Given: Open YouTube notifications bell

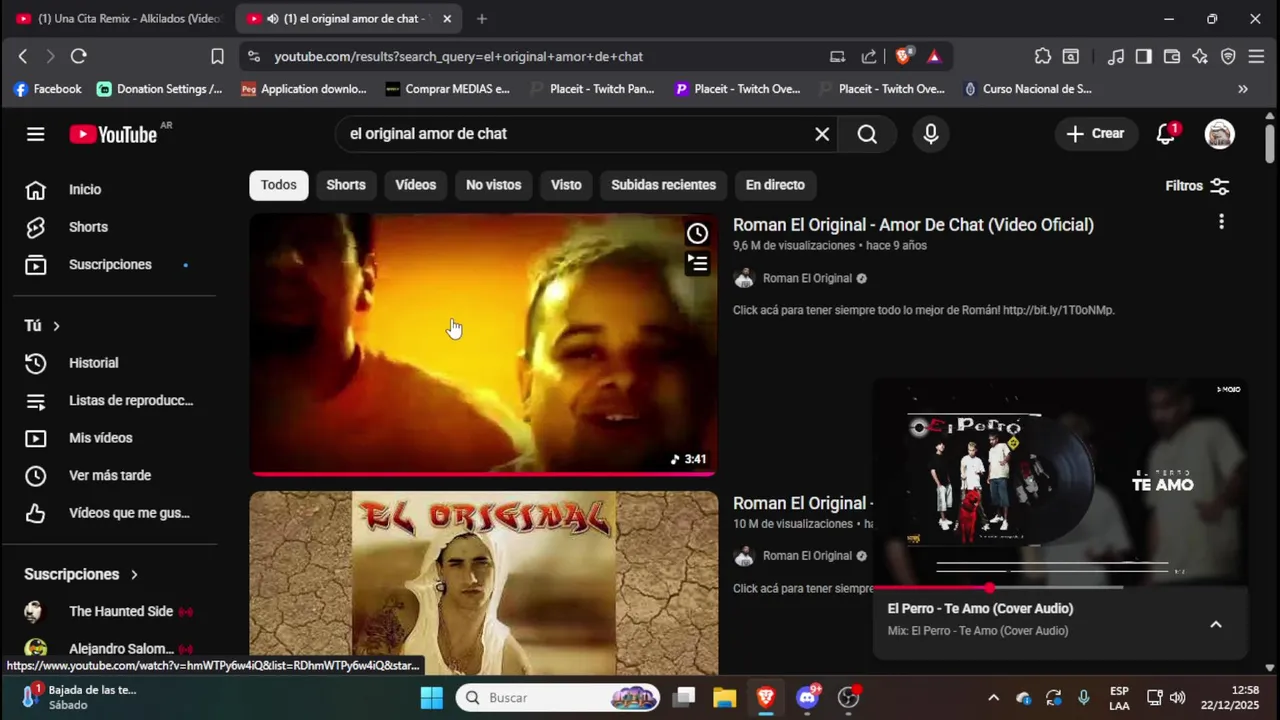Looking at the screenshot, I should pyautogui.click(x=1166, y=134).
